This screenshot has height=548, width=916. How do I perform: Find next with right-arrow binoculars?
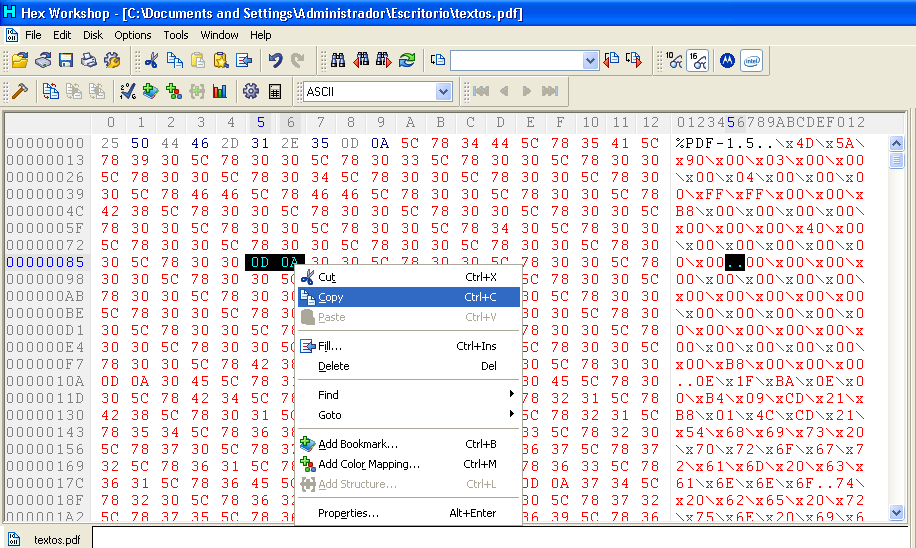[384, 60]
